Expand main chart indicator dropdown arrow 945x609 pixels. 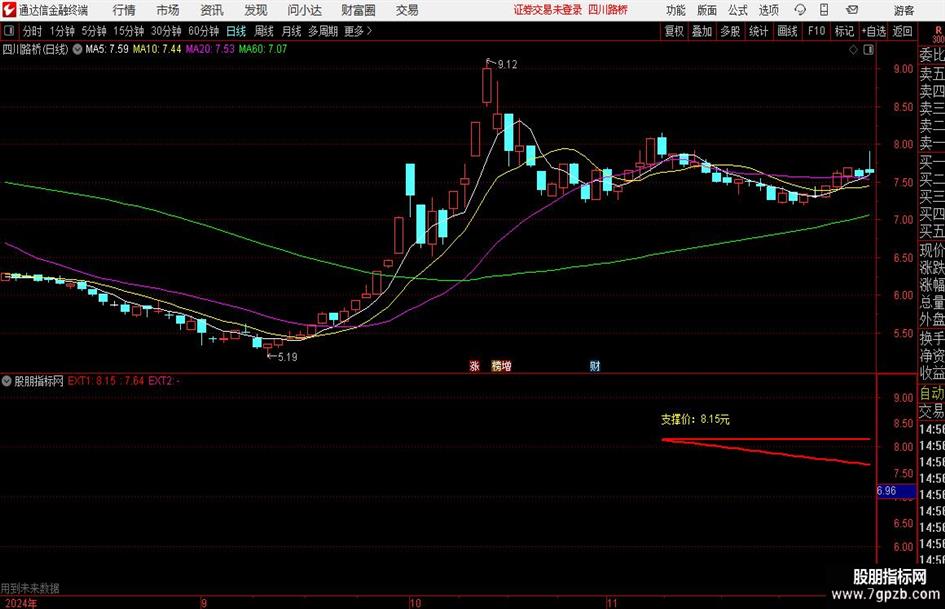tap(77, 49)
